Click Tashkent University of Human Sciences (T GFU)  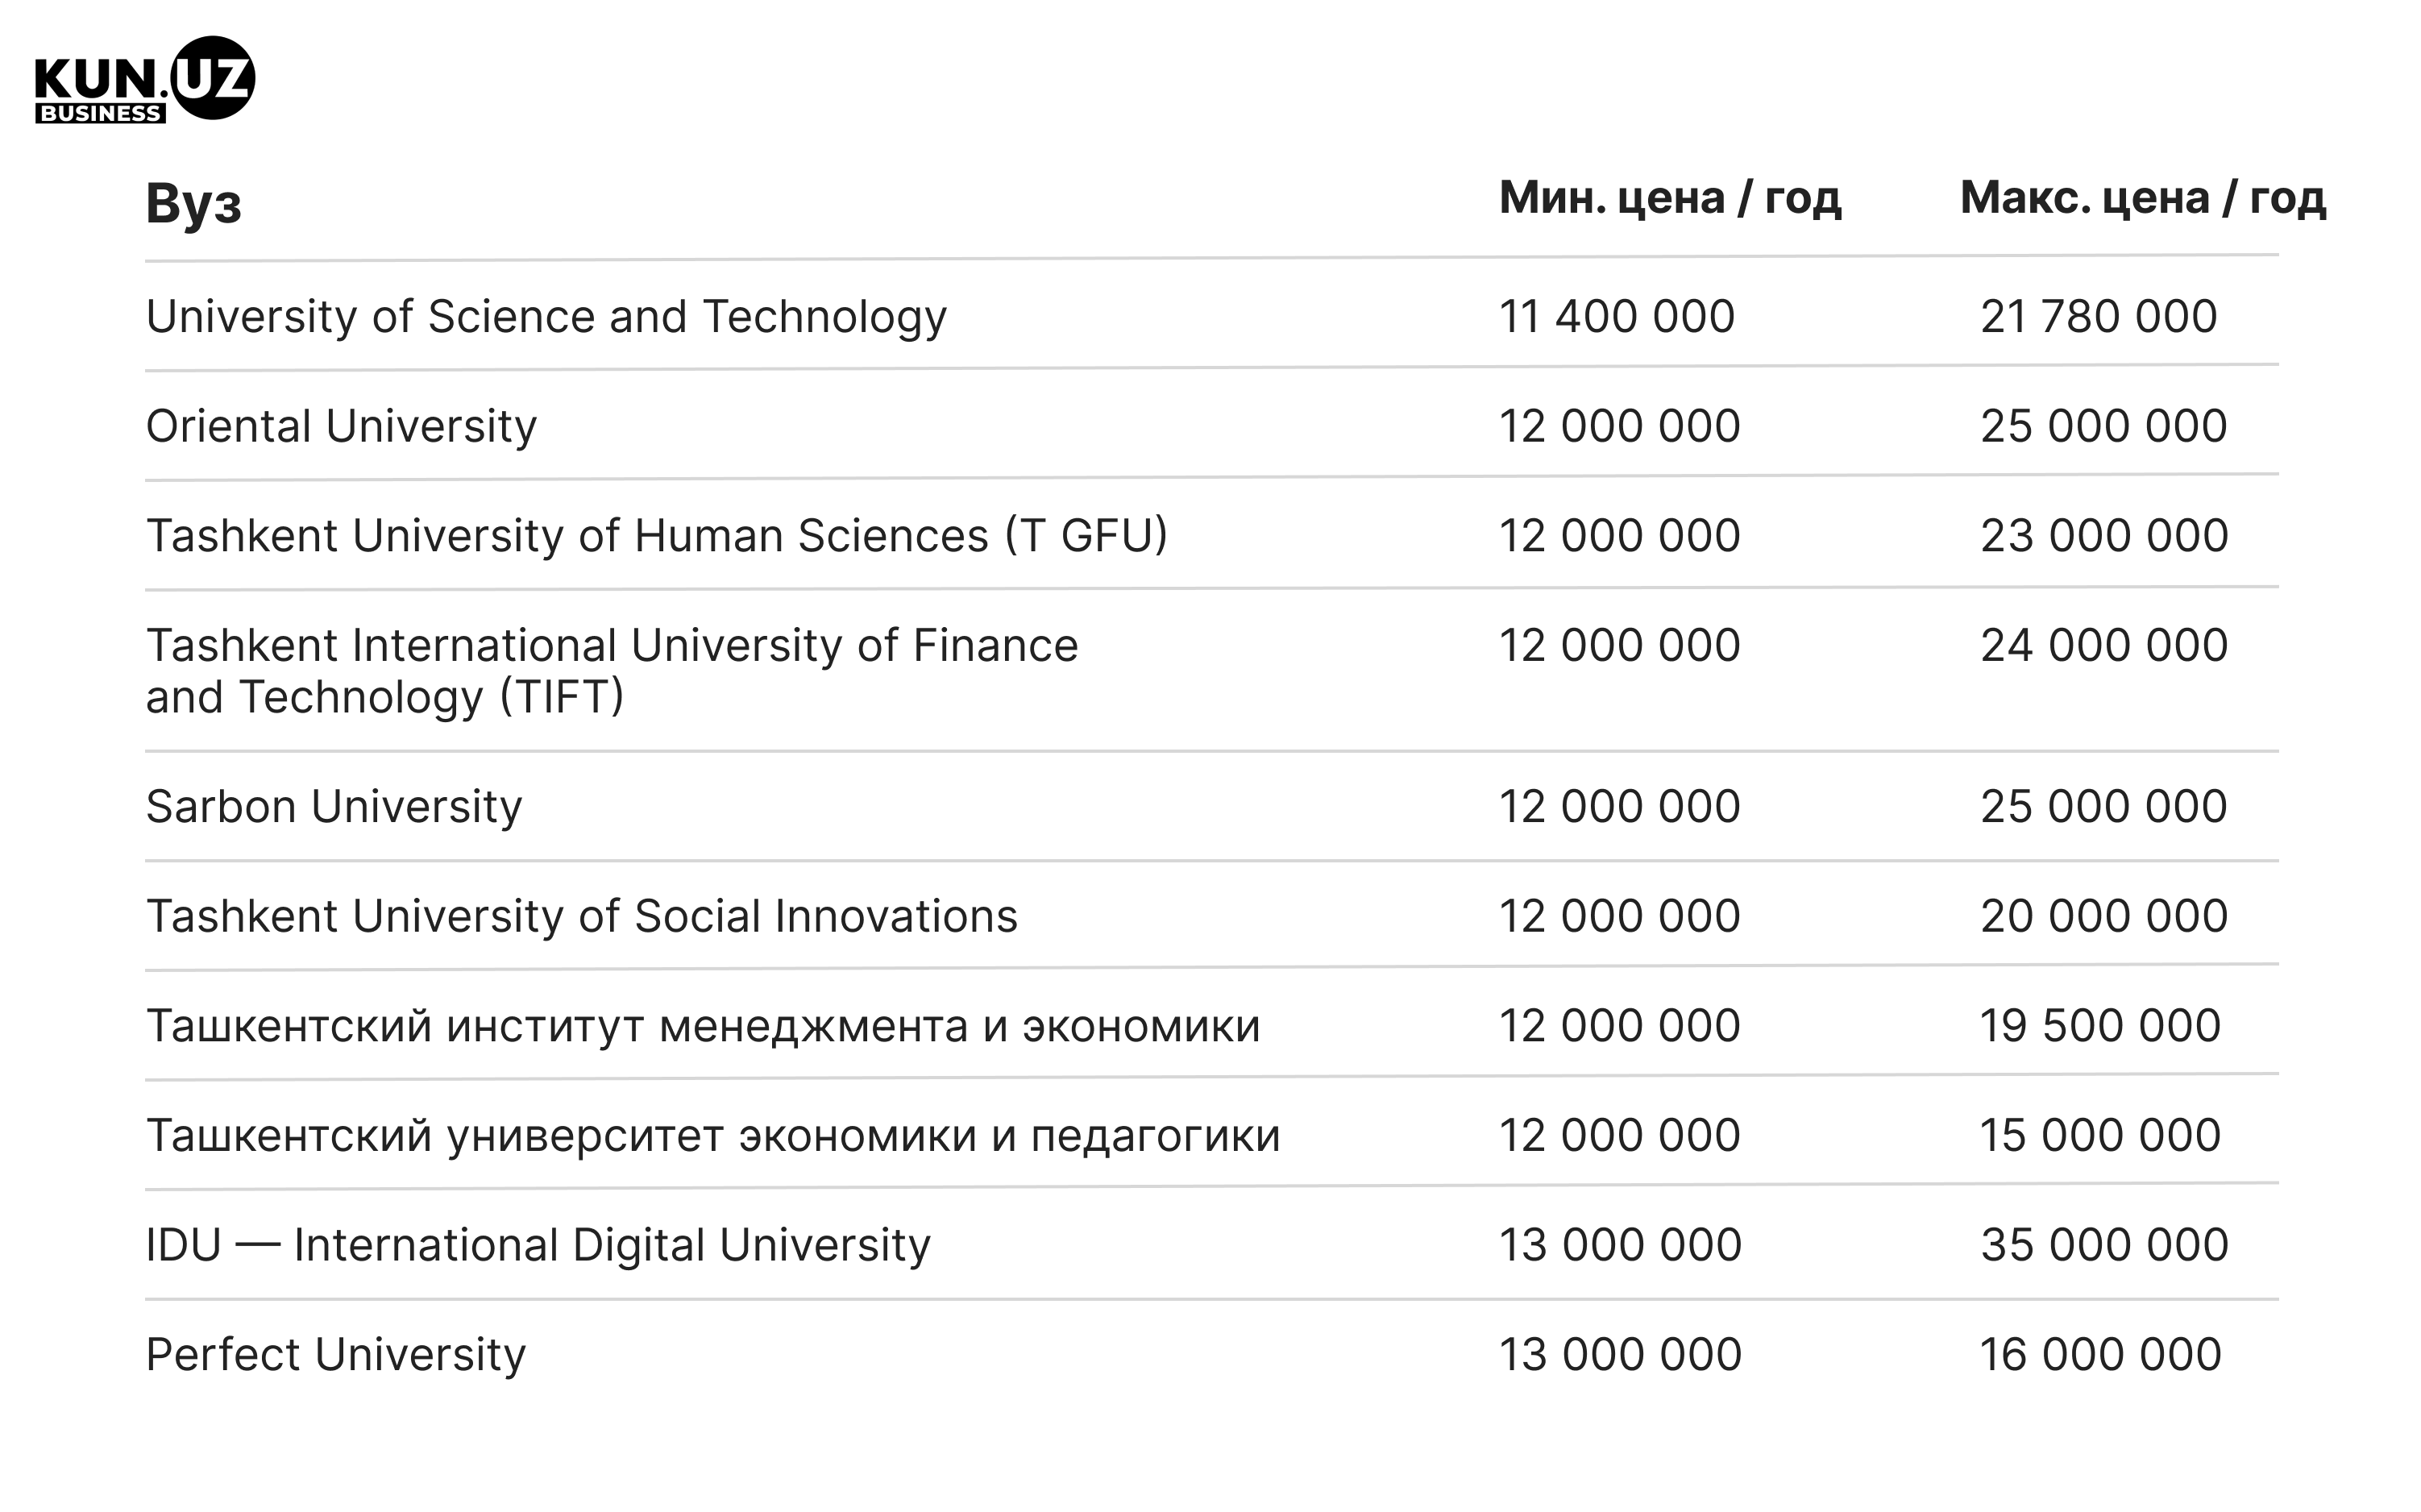point(657,536)
